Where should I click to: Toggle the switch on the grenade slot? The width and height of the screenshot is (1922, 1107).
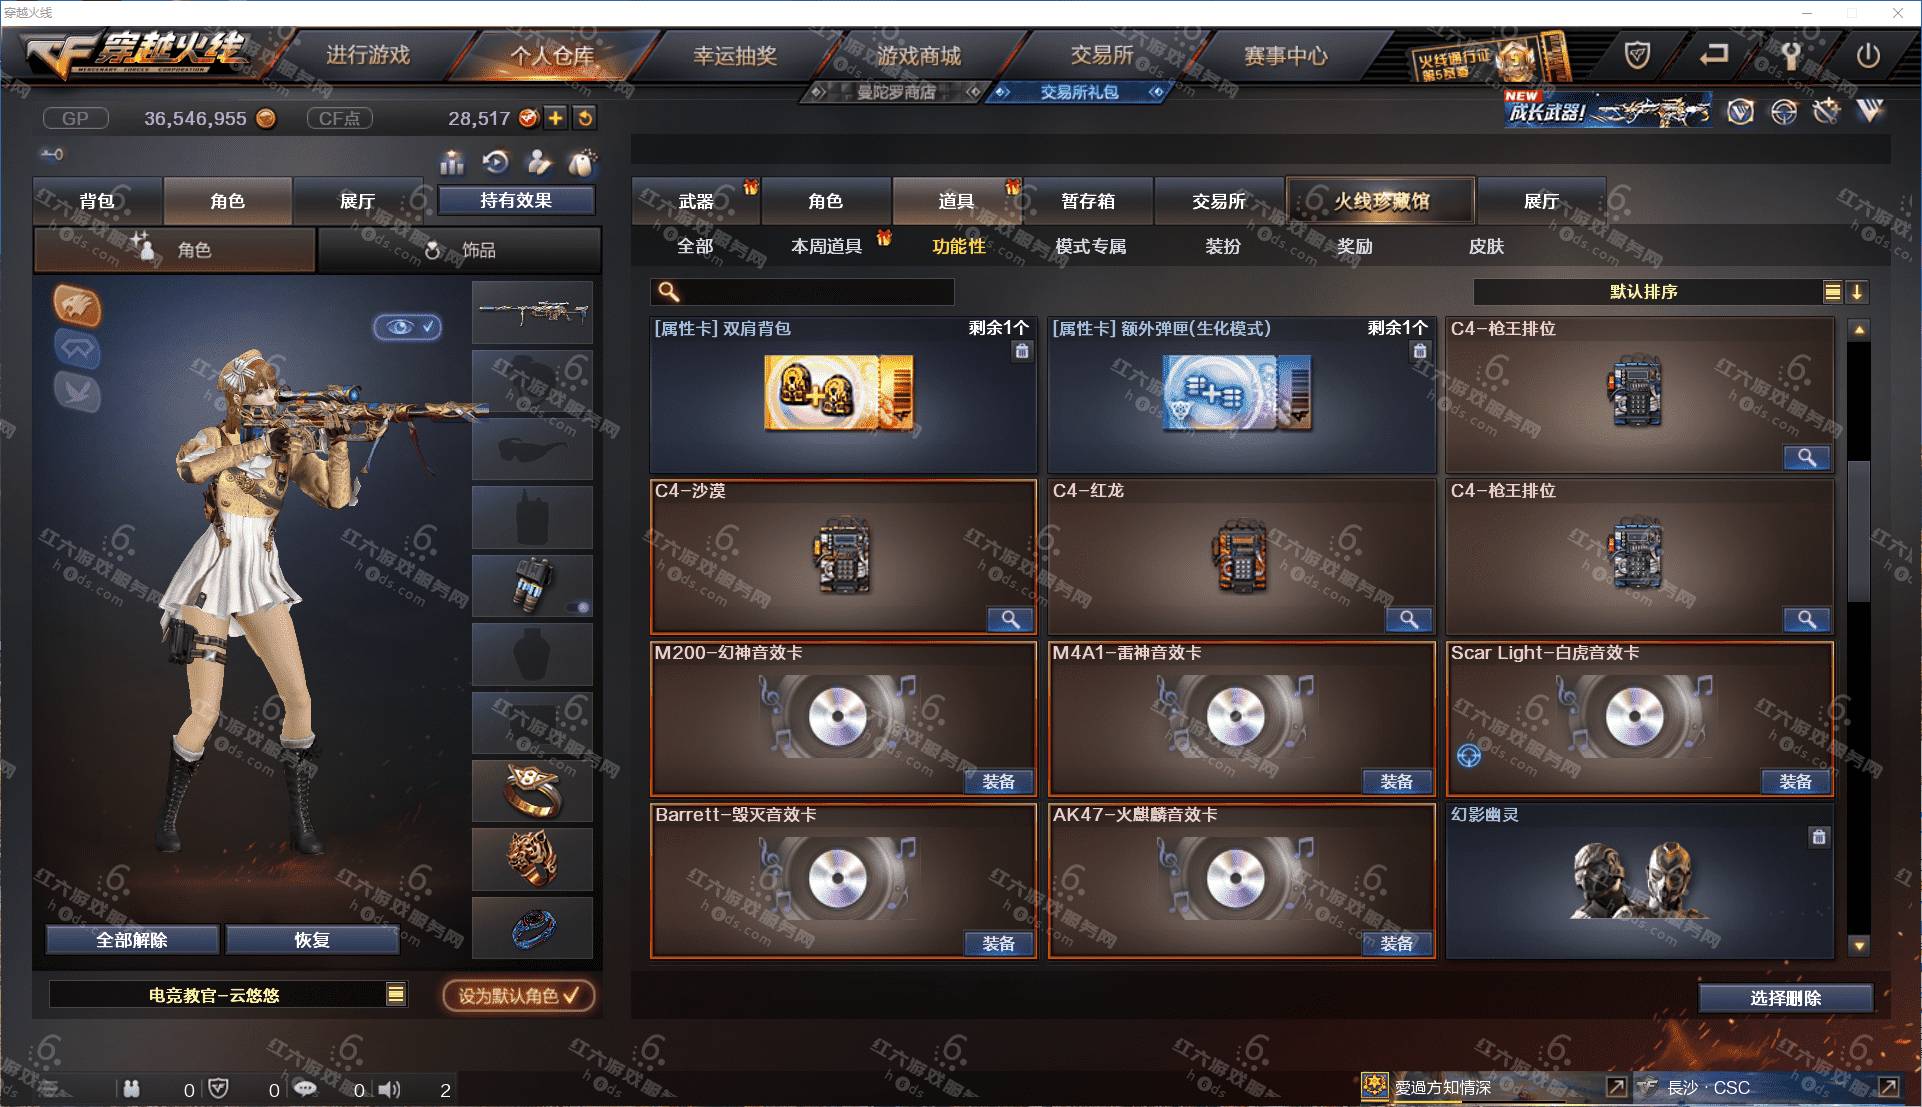point(578,607)
